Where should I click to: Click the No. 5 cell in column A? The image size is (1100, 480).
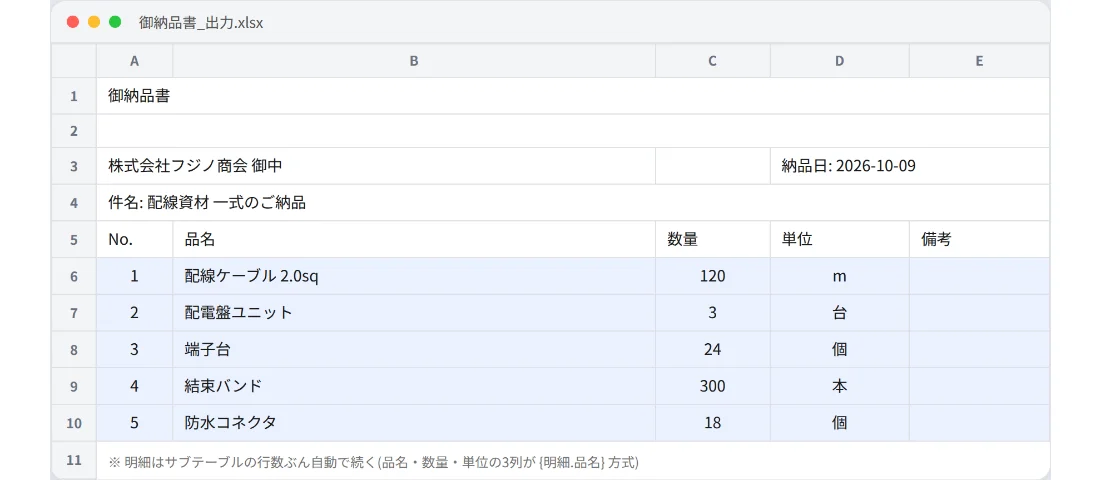pyautogui.click(x=135, y=423)
